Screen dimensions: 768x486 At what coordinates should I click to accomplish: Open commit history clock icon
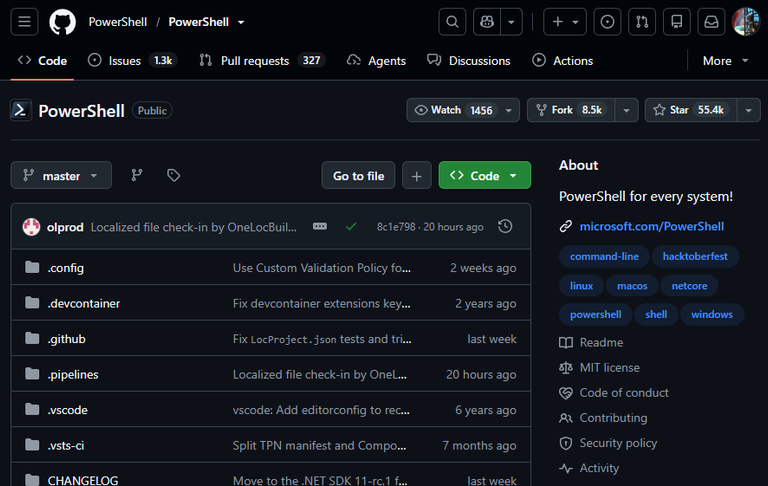(x=505, y=226)
